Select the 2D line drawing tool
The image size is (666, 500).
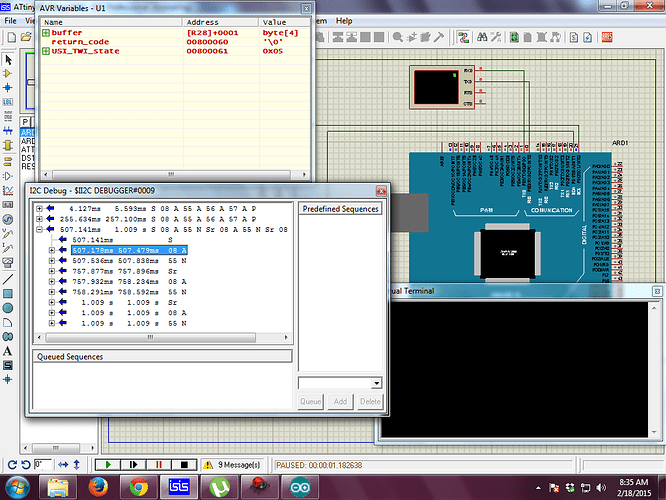click(8, 279)
